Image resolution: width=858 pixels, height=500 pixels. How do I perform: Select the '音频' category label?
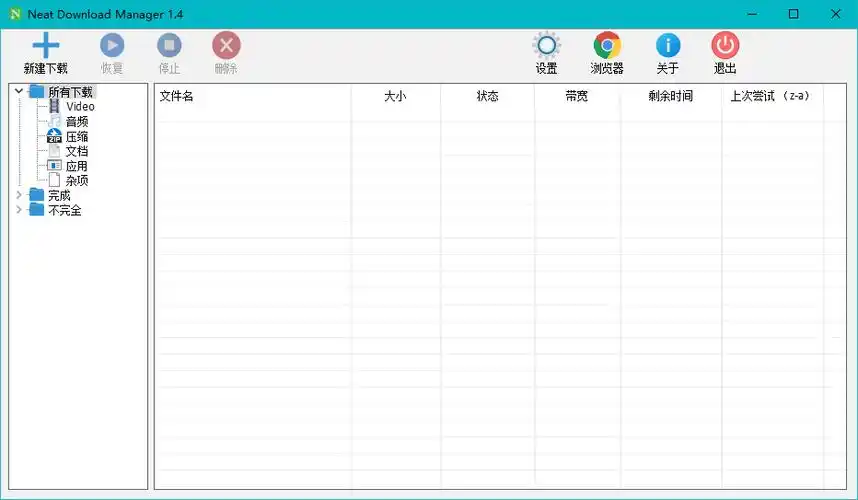click(x=77, y=121)
